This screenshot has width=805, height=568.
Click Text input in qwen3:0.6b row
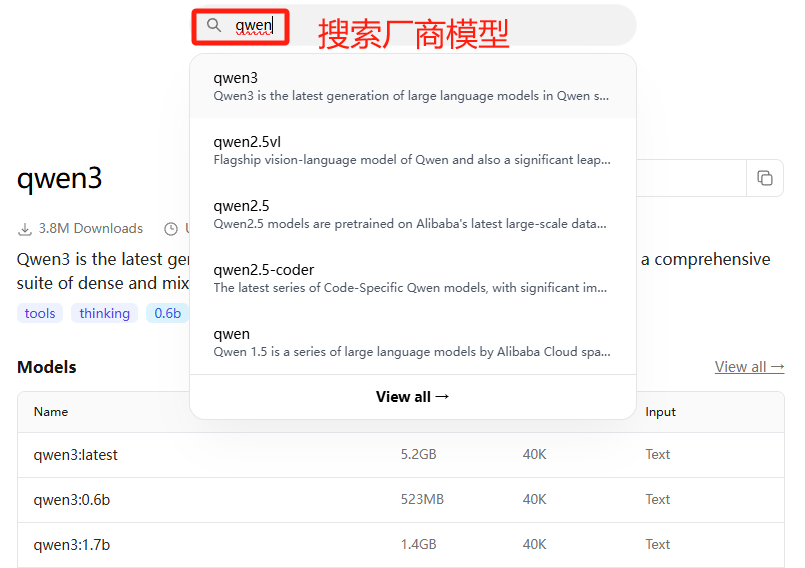coord(658,499)
